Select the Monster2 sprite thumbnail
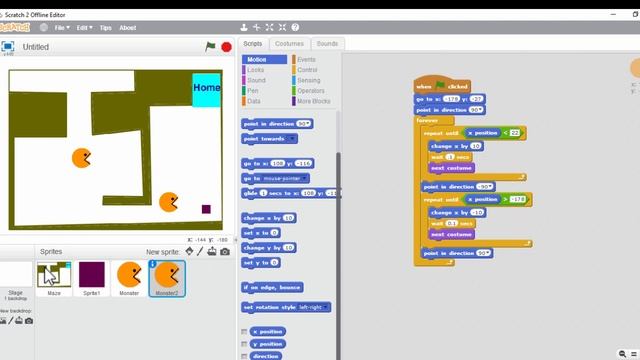640x360 pixels. pos(167,278)
